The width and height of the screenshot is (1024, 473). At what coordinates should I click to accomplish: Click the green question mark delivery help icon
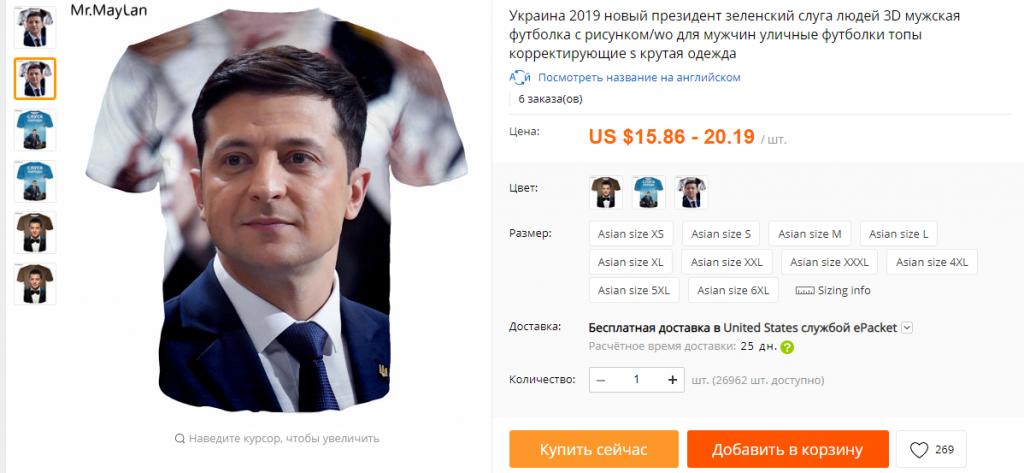(x=787, y=348)
